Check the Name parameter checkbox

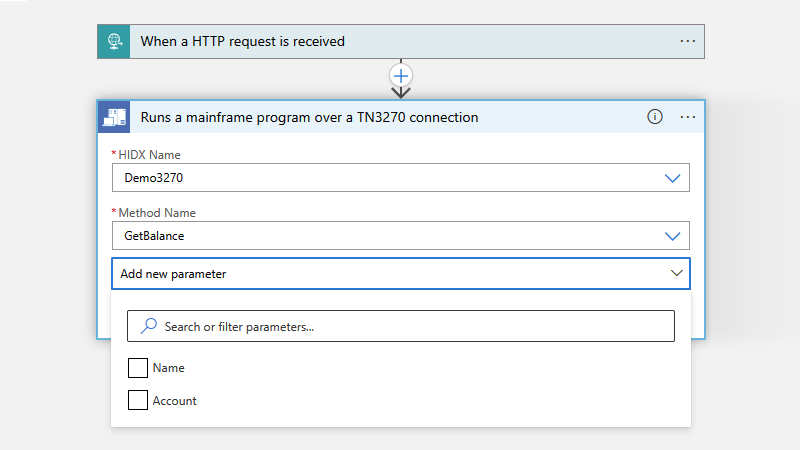click(x=138, y=368)
